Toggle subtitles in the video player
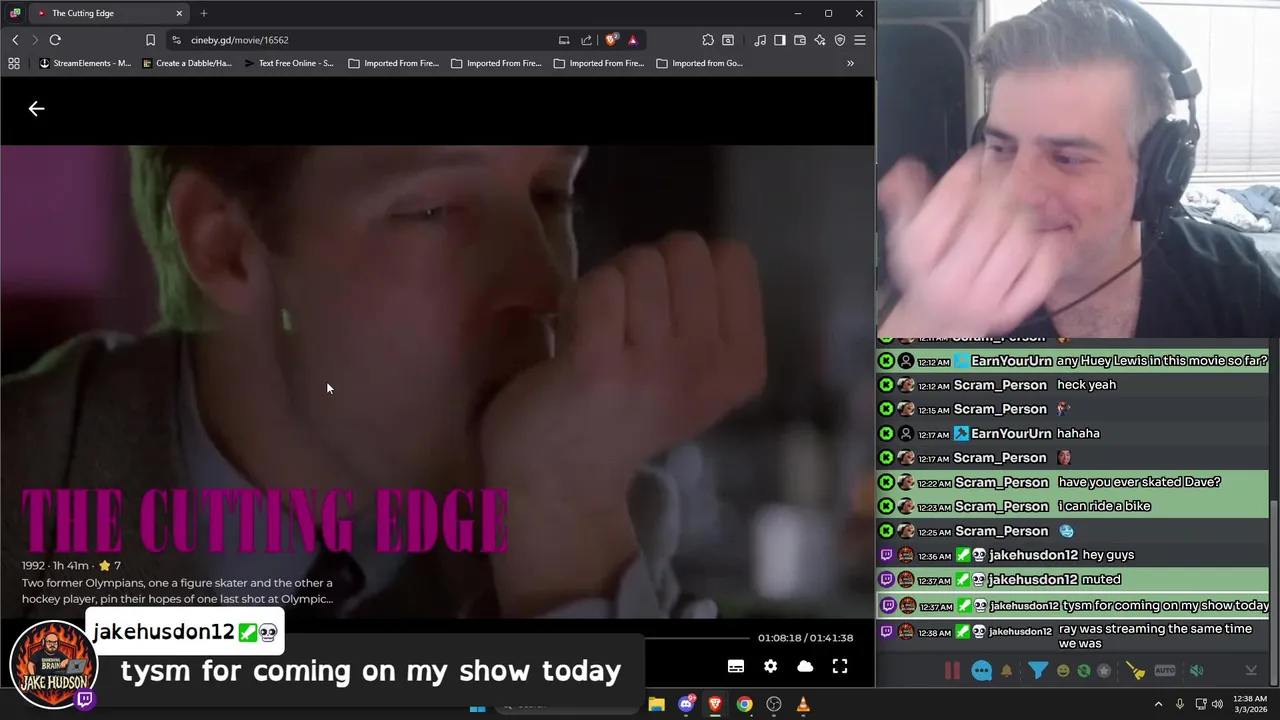The image size is (1280, 720). [x=736, y=666]
